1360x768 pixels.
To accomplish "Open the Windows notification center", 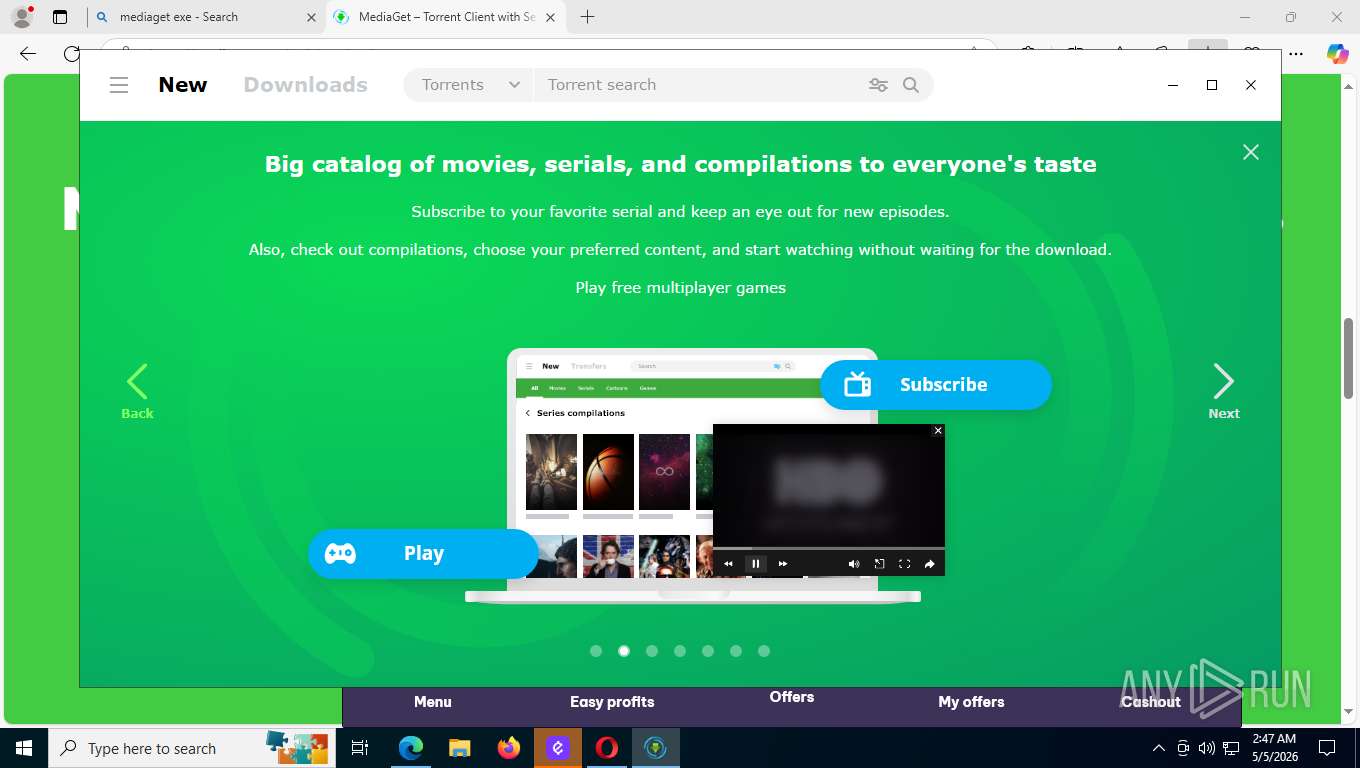I will click(x=1327, y=748).
